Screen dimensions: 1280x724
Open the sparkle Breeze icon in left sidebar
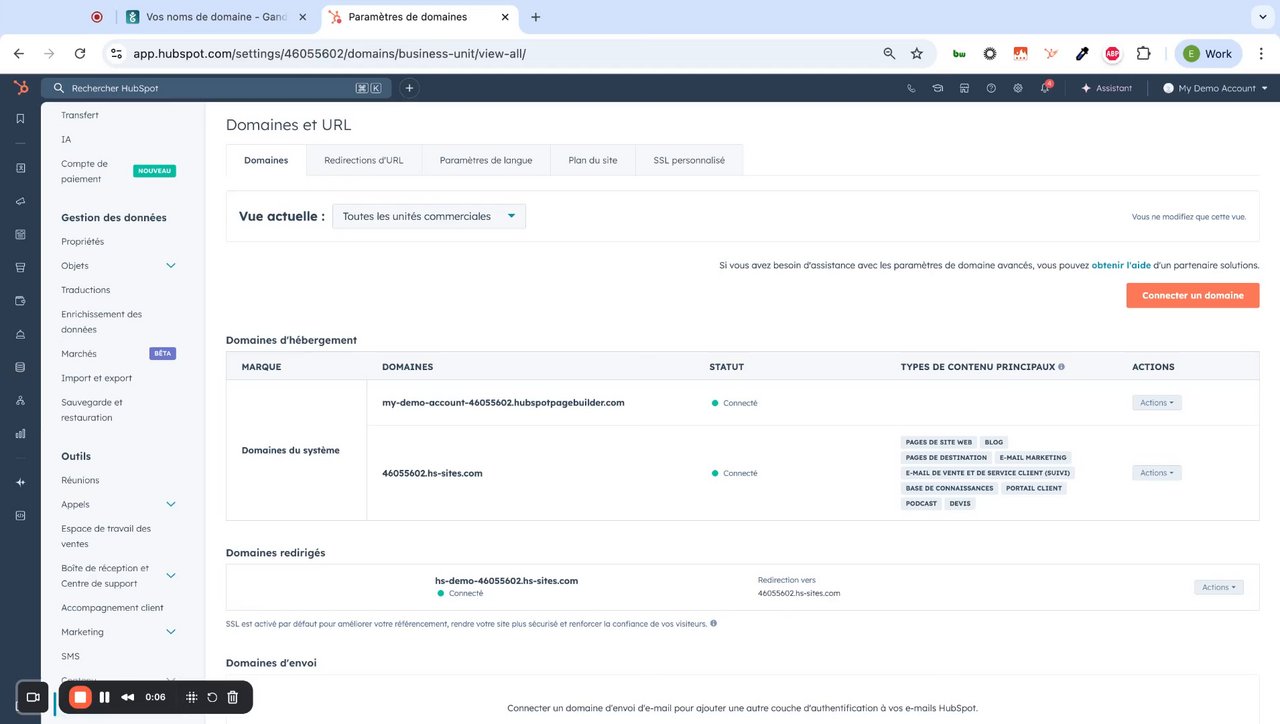pos(20,482)
